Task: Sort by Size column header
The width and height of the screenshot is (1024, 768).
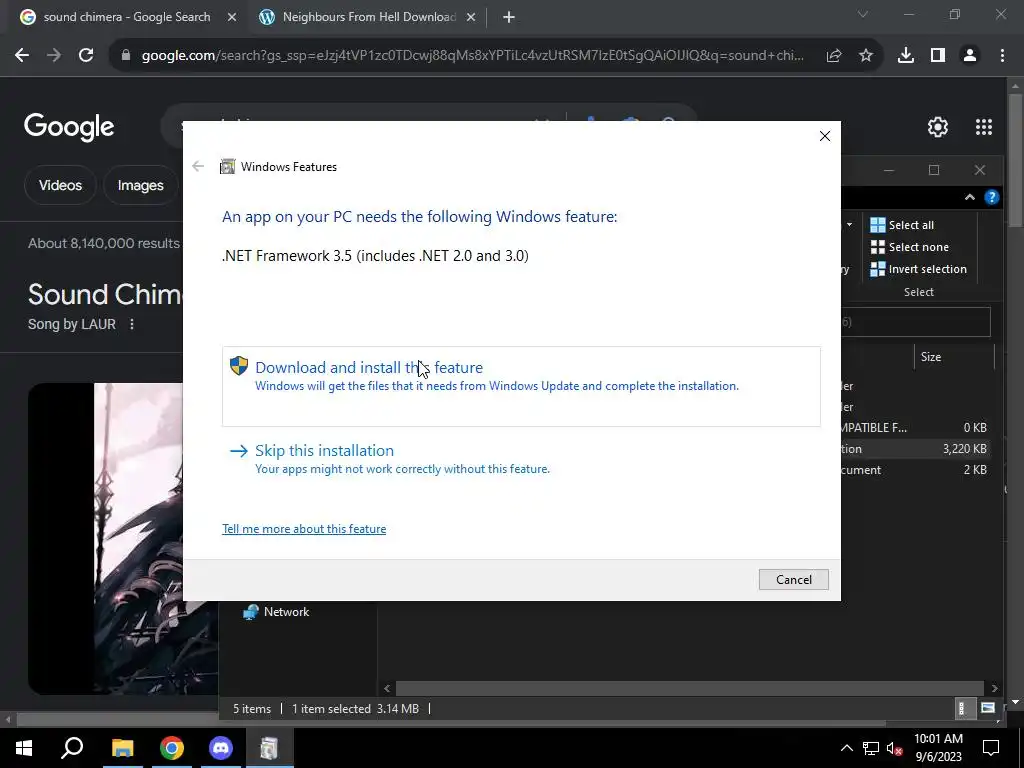Action: click(x=954, y=357)
